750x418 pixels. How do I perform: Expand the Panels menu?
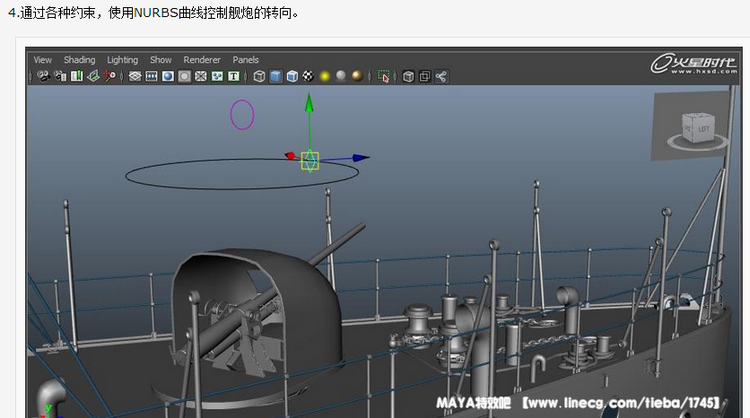point(245,60)
